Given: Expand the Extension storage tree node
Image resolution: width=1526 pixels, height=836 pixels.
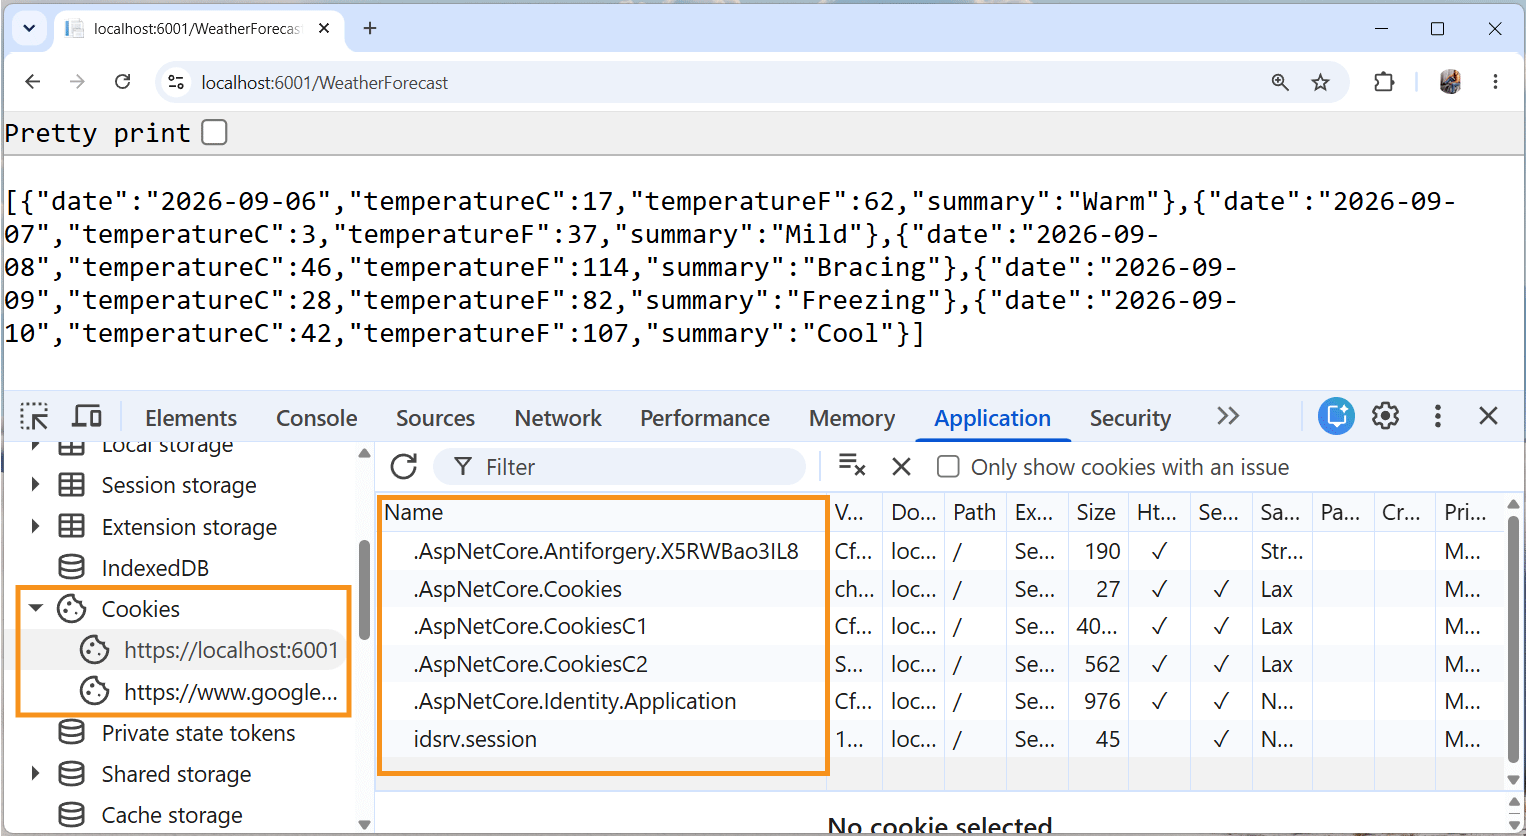Looking at the screenshot, I should coord(36,526).
